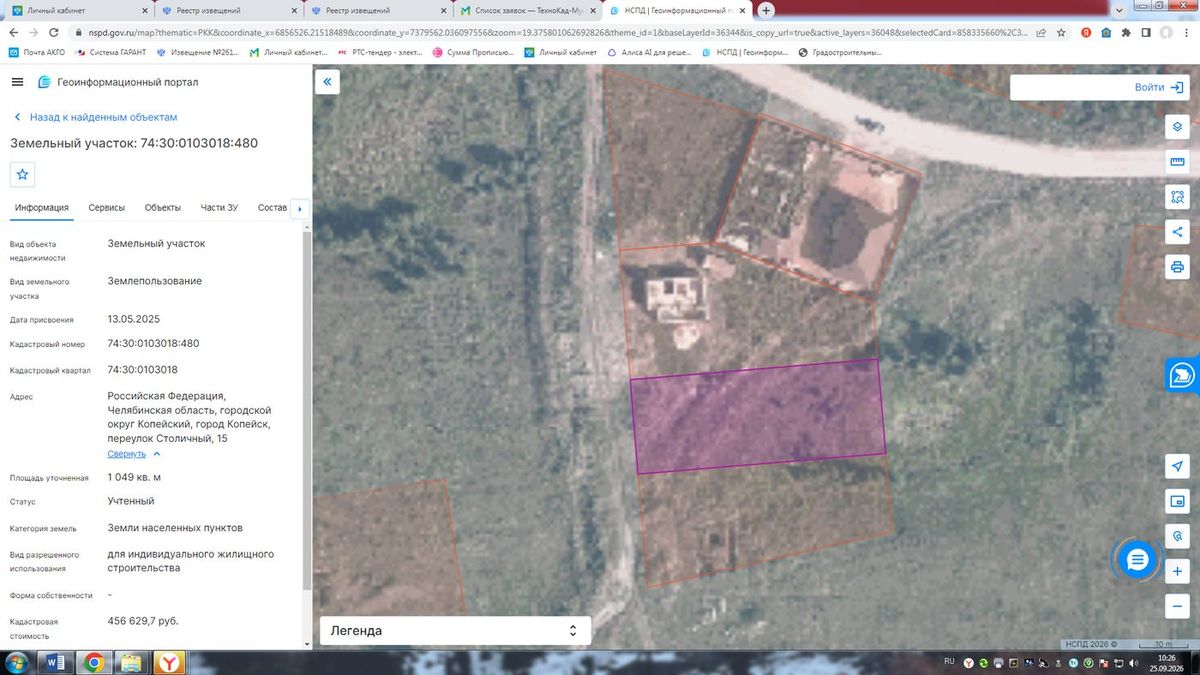The height and width of the screenshot is (675, 1200).
Task: Expand the Легенда dropdown
Action: click(x=455, y=631)
